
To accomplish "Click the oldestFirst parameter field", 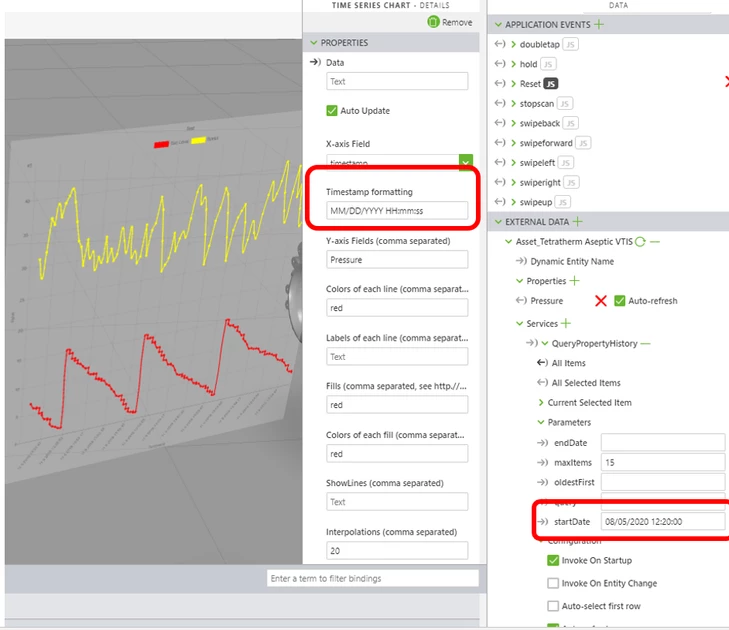I will click(x=663, y=482).
